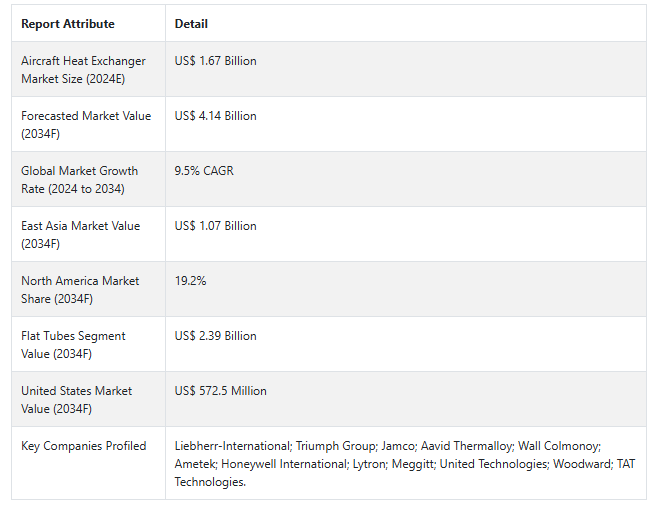The width and height of the screenshot is (657, 505).
Task: Select North America Market Share cell
Action: pos(80,290)
